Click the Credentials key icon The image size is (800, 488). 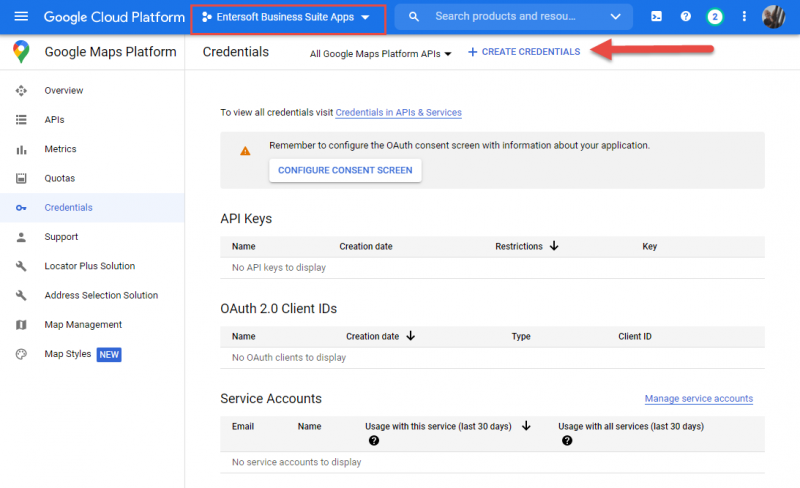[21, 208]
